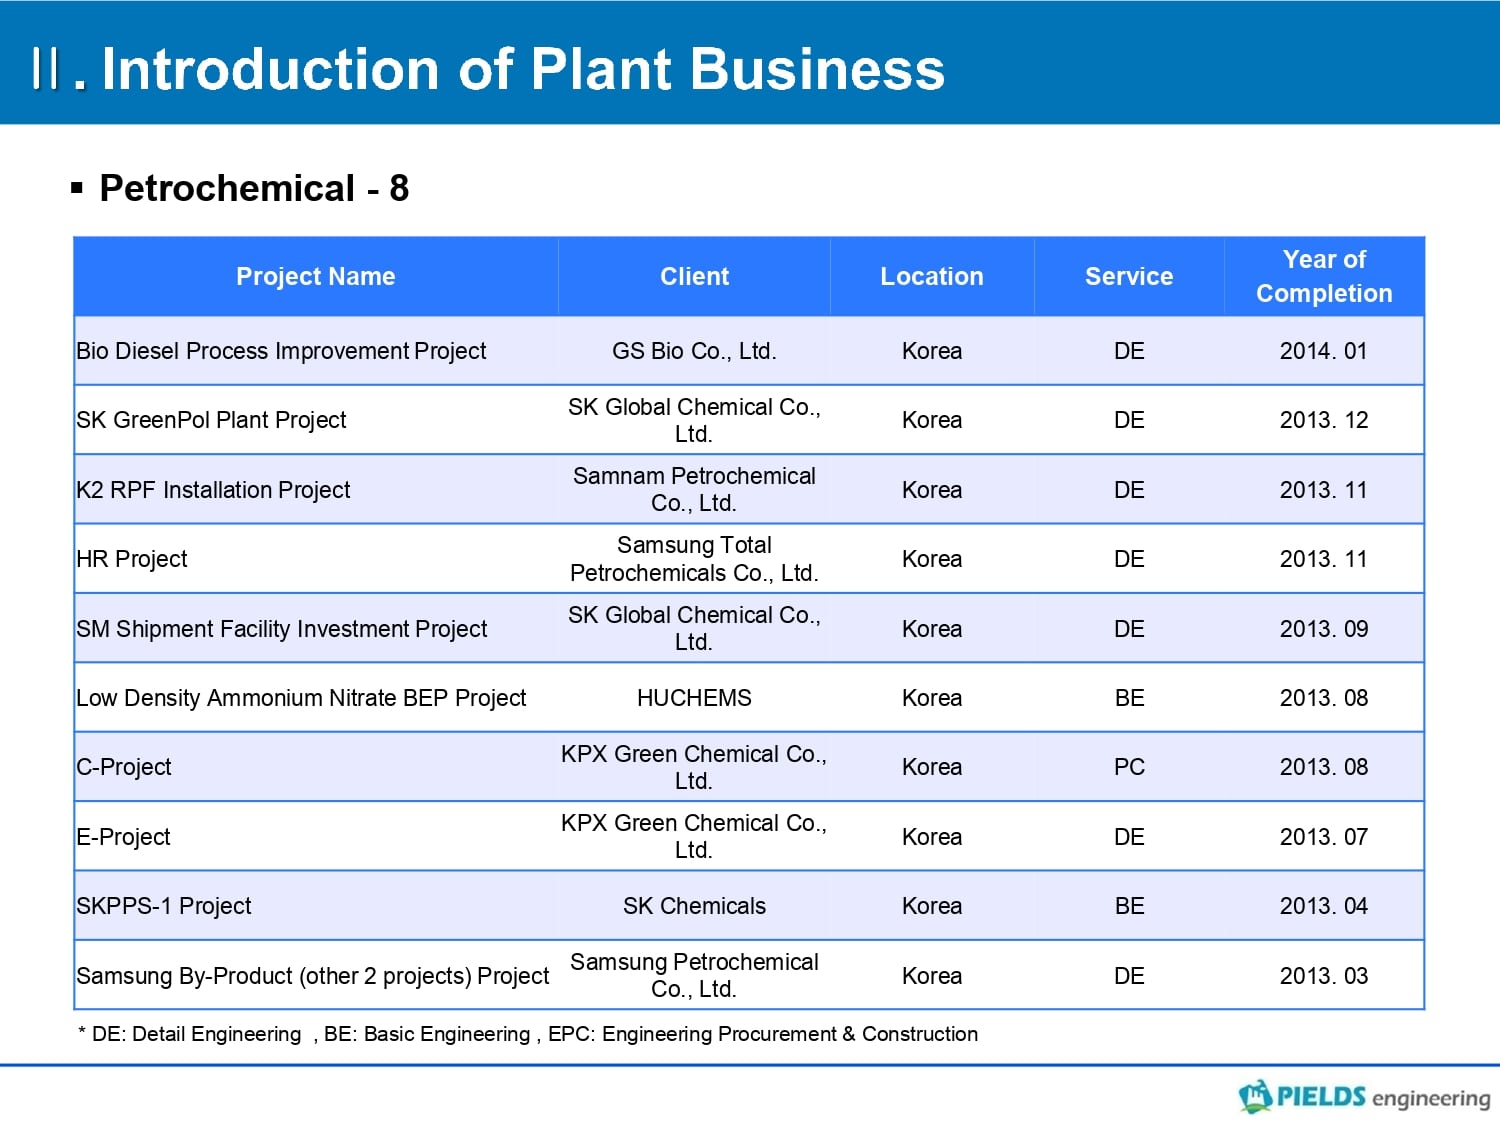Click Korea in the Bio Diesel row
This screenshot has width=1500, height=1125.
click(932, 351)
